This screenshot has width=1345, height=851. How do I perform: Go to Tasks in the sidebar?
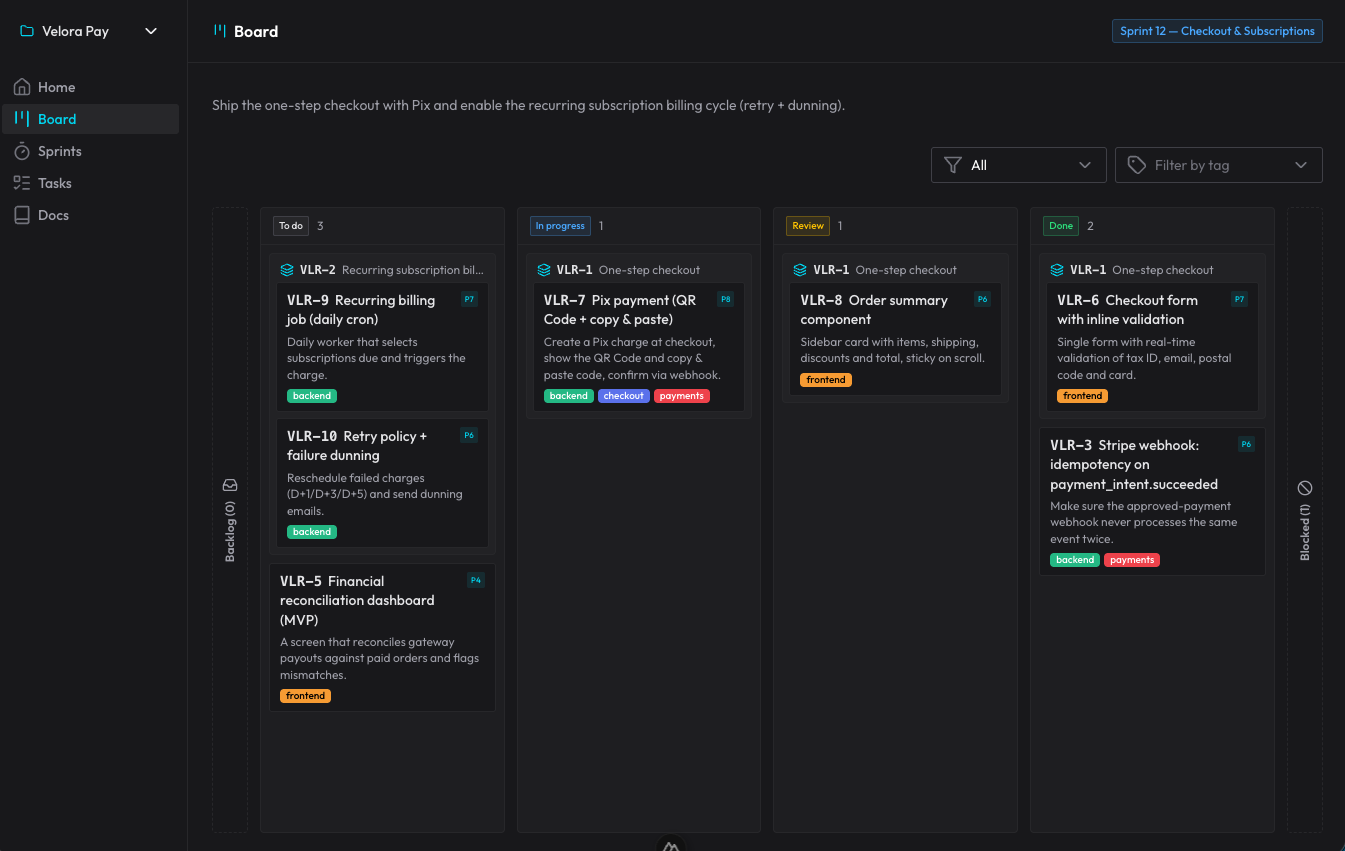[90, 183]
